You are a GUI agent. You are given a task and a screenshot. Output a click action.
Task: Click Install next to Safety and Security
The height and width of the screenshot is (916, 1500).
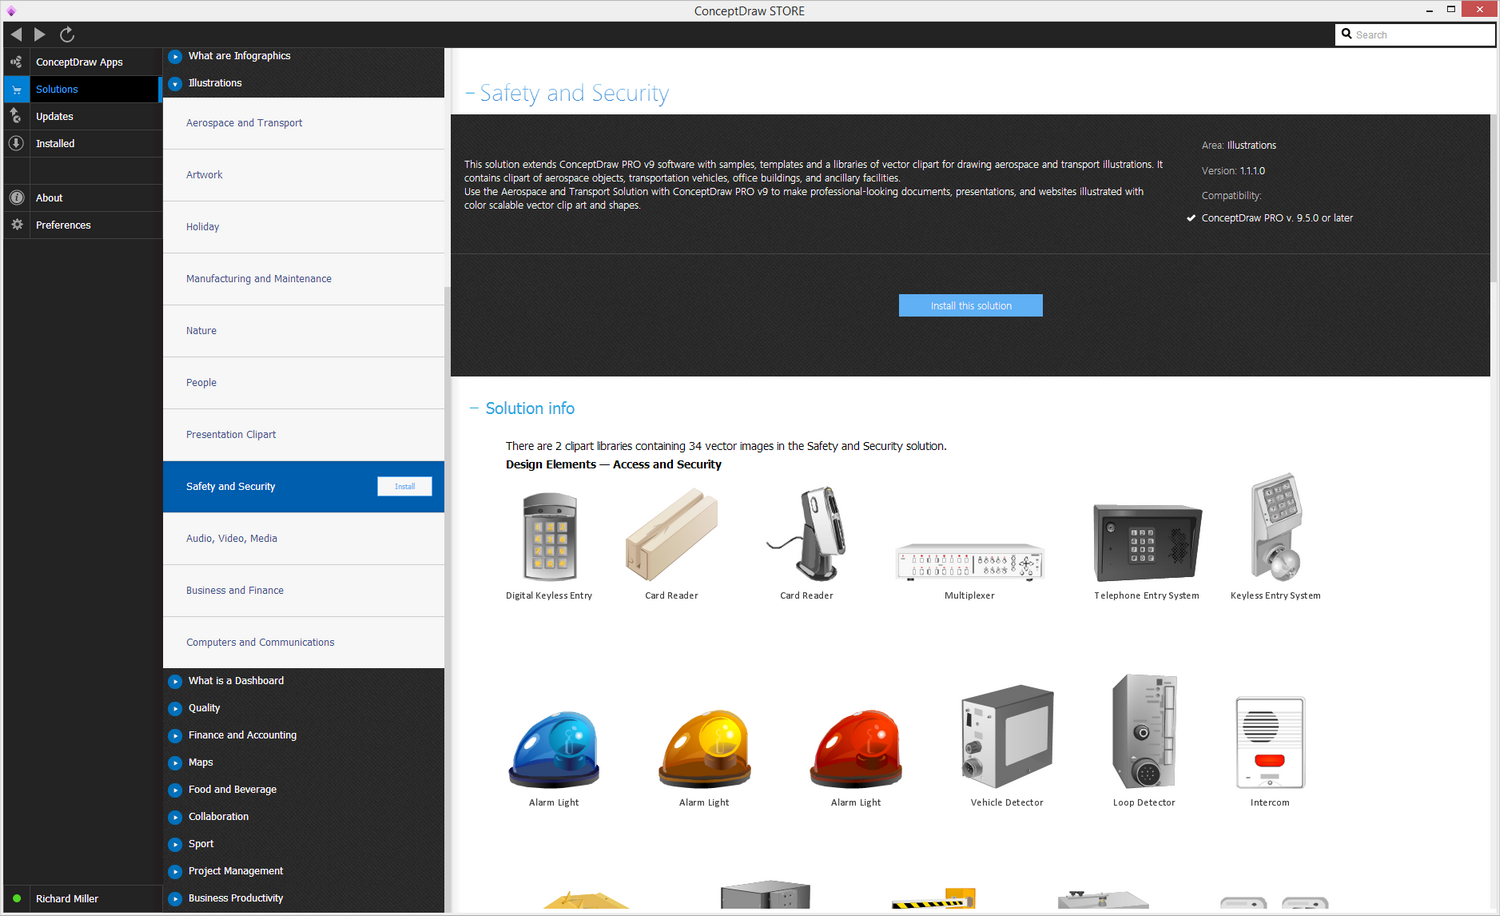point(404,486)
